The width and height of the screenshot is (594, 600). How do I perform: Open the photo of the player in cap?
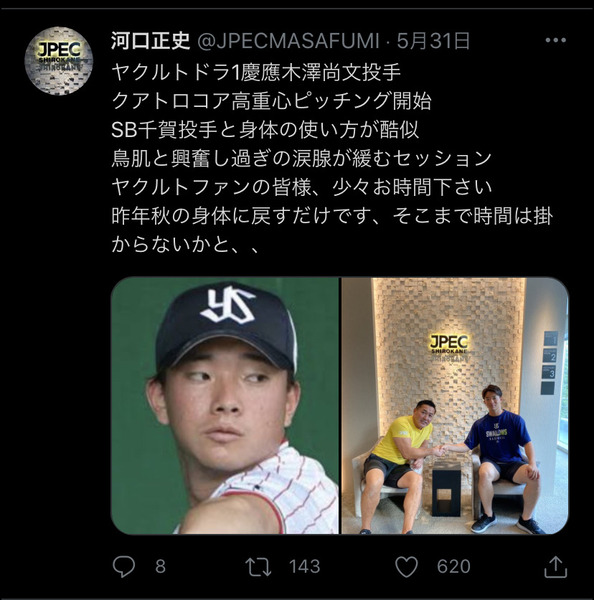tap(225, 406)
